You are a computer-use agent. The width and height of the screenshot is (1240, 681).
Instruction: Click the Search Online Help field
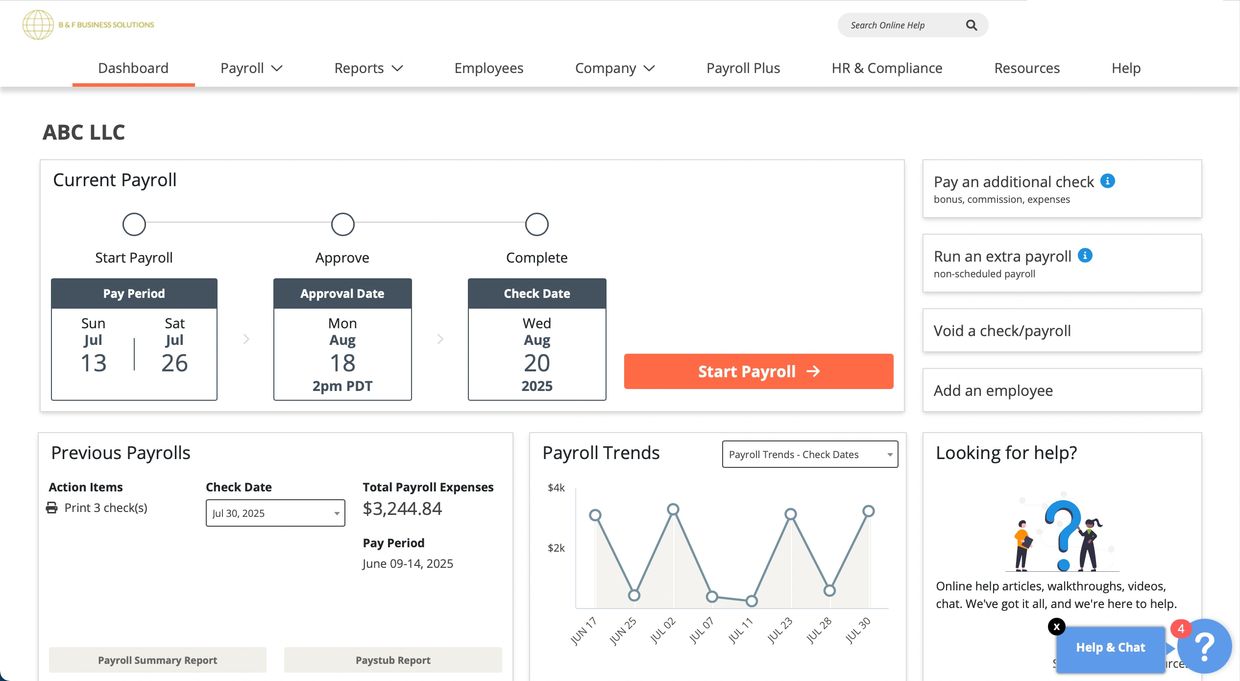[900, 25]
